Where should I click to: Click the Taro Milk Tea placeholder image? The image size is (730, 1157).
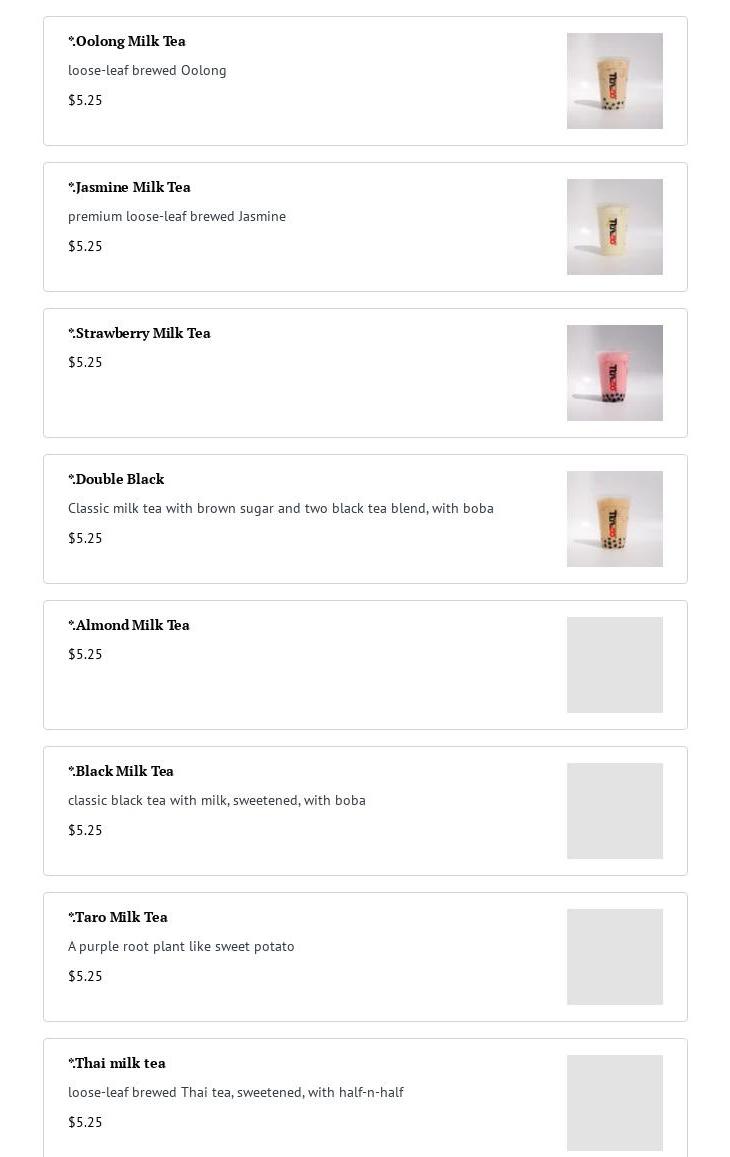(x=614, y=957)
